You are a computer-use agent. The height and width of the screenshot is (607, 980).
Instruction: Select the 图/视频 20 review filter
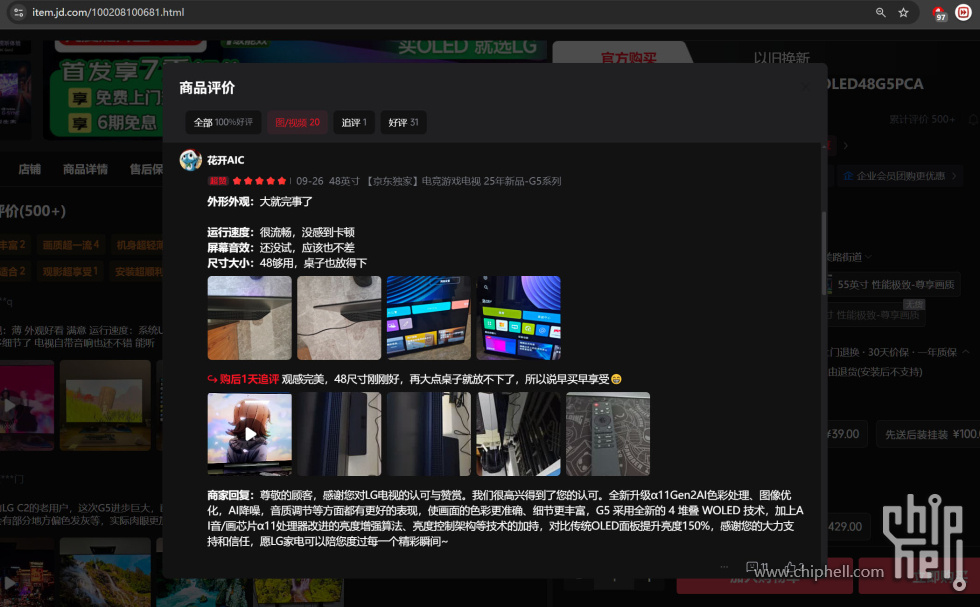[x=298, y=123]
